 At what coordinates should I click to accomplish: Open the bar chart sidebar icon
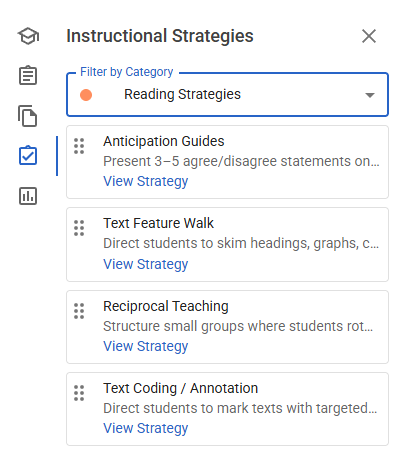point(28,196)
